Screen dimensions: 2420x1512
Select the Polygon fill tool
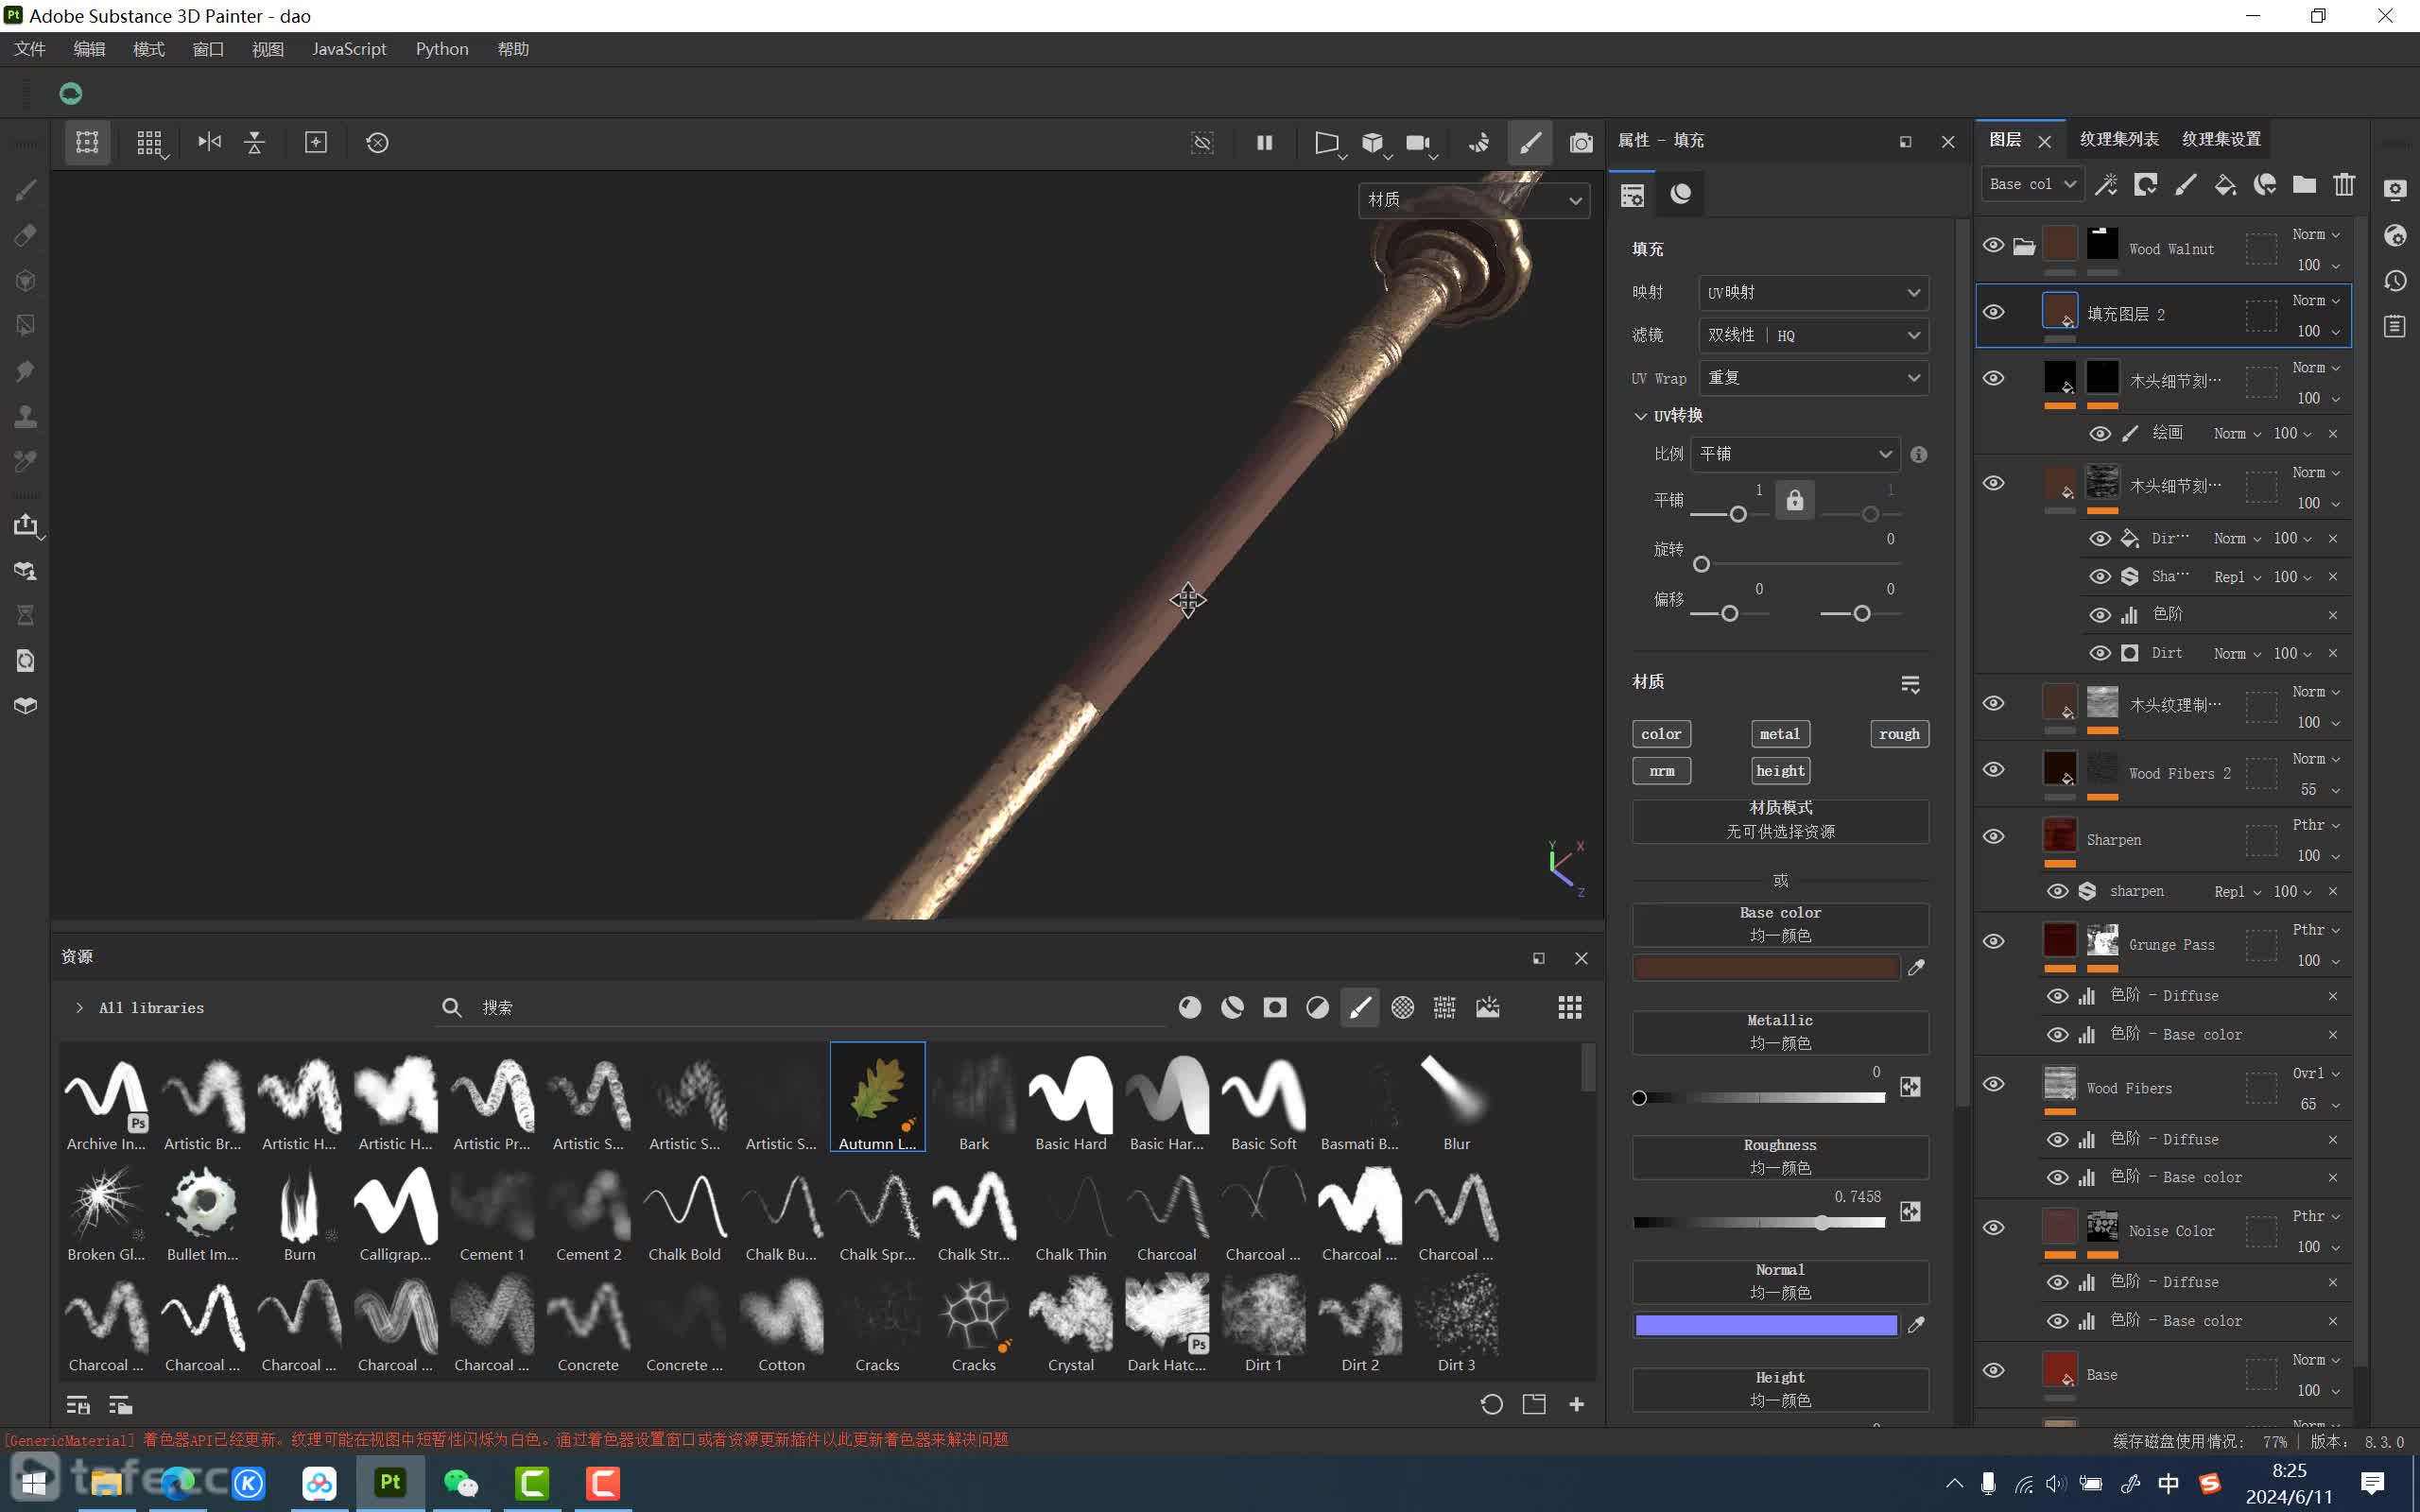(26, 325)
